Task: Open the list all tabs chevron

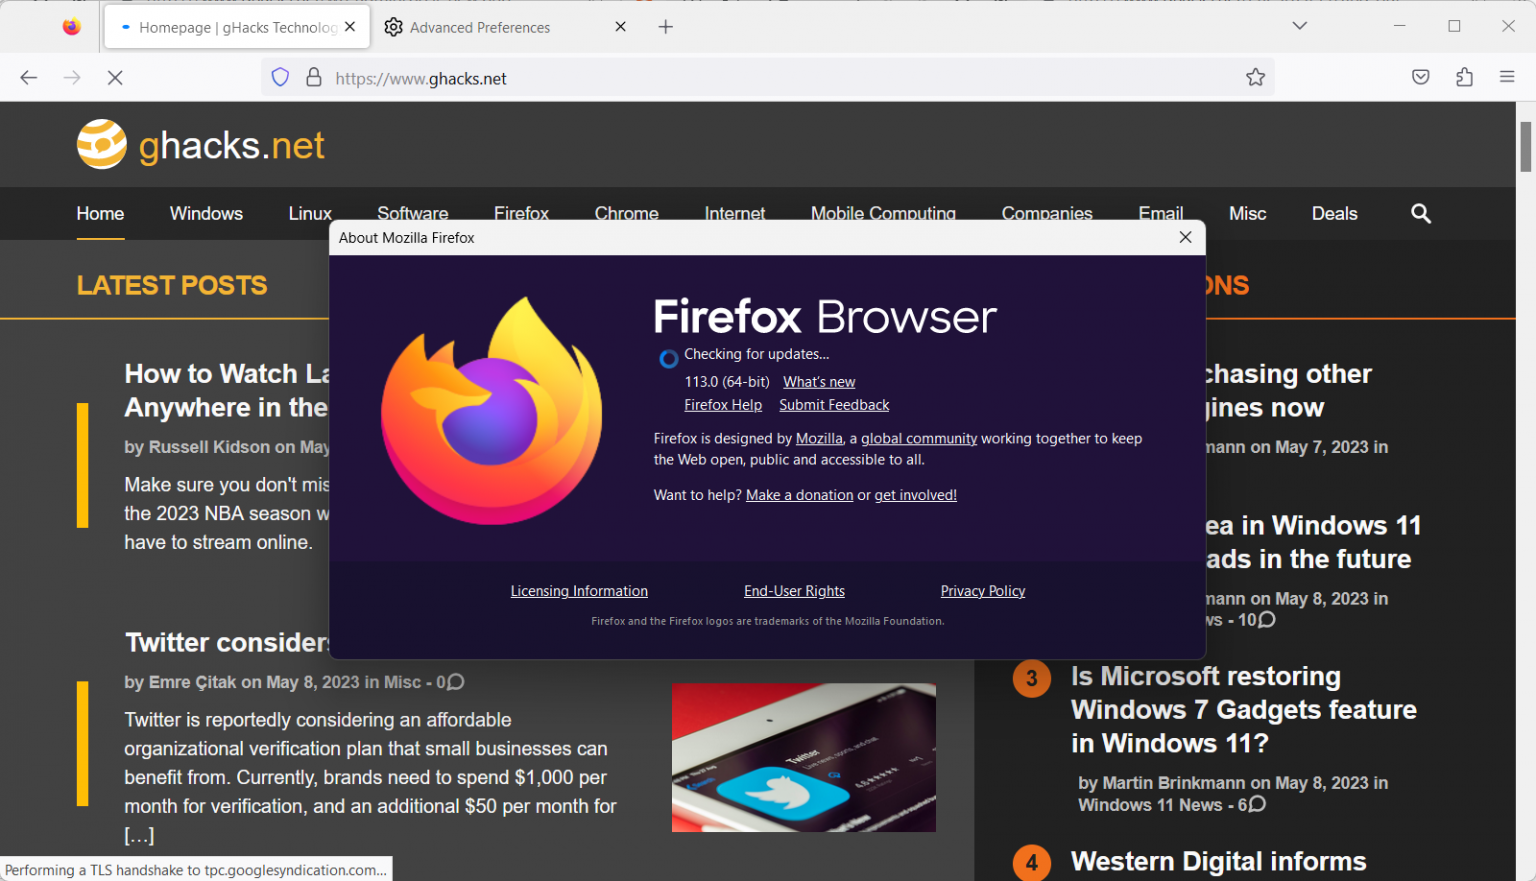Action: pos(1299,26)
